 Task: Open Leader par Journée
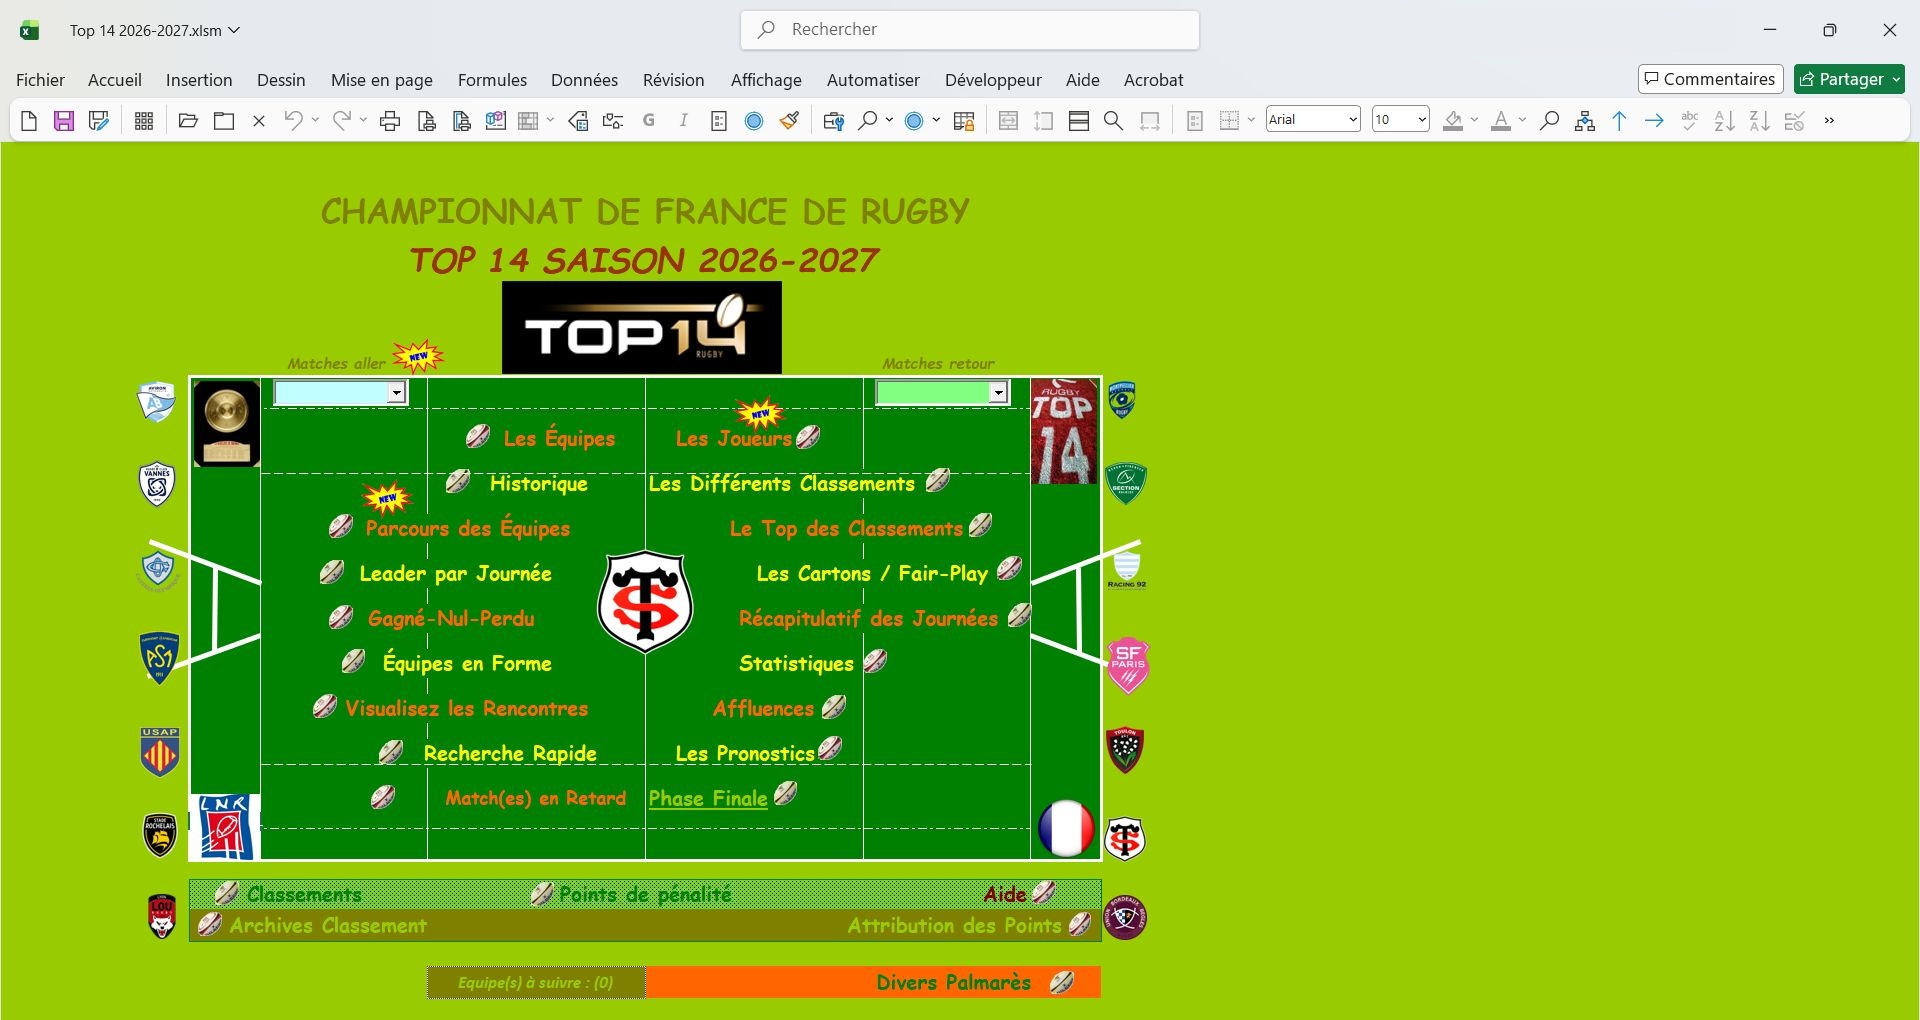pos(455,573)
